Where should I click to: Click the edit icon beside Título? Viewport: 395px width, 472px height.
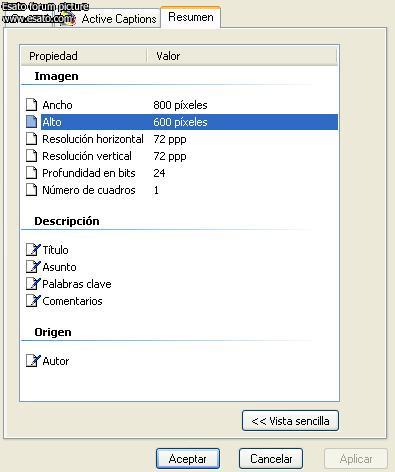33,249
